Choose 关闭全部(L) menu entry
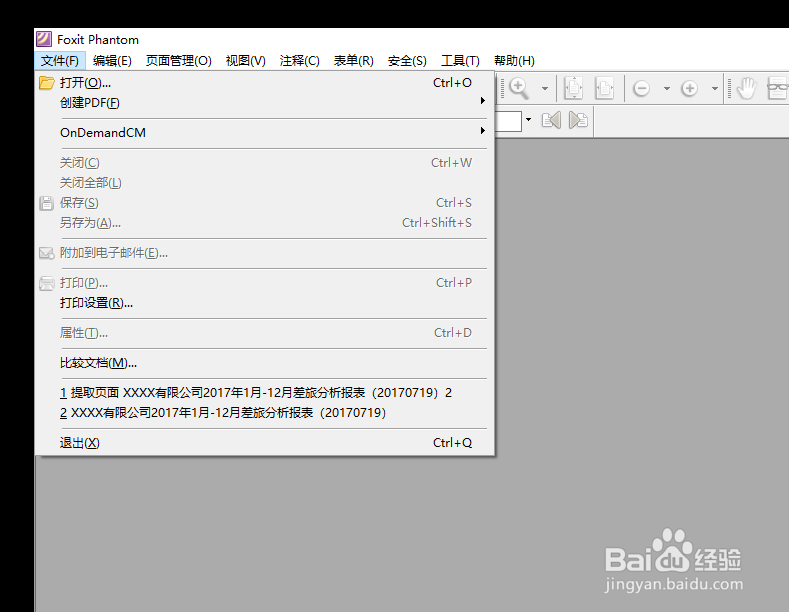 pos(265,183)
